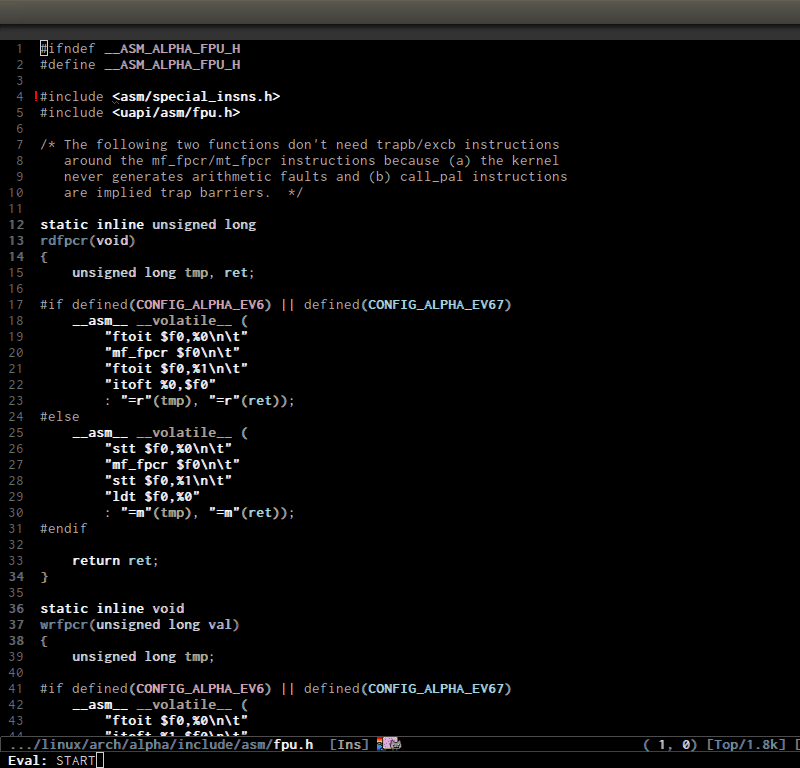Click the nyan cat icon in mode line
800x768 pixels.
click(389, 744)
